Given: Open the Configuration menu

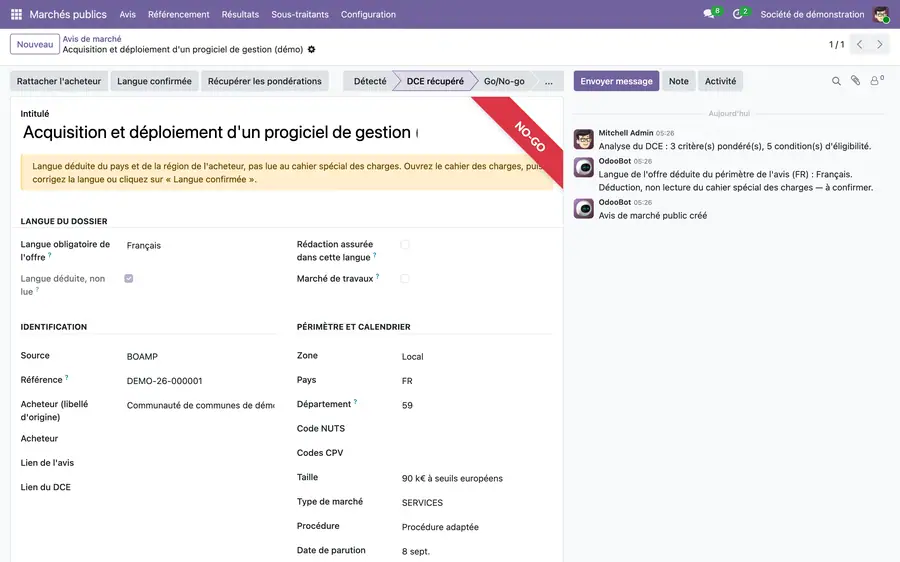Looking at the screenshot, I should (368, 14).
